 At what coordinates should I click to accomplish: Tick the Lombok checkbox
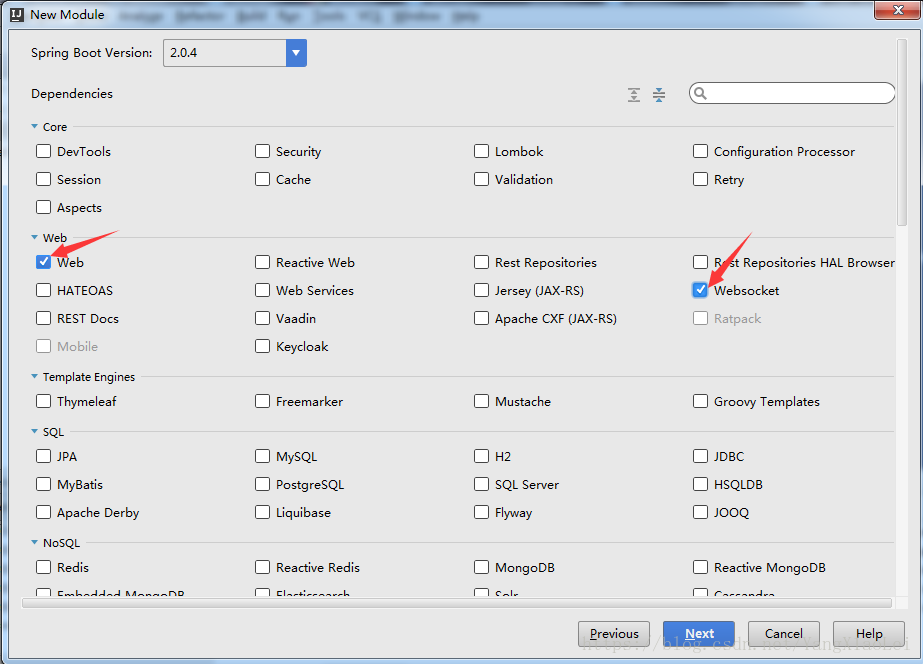[482, 151]
